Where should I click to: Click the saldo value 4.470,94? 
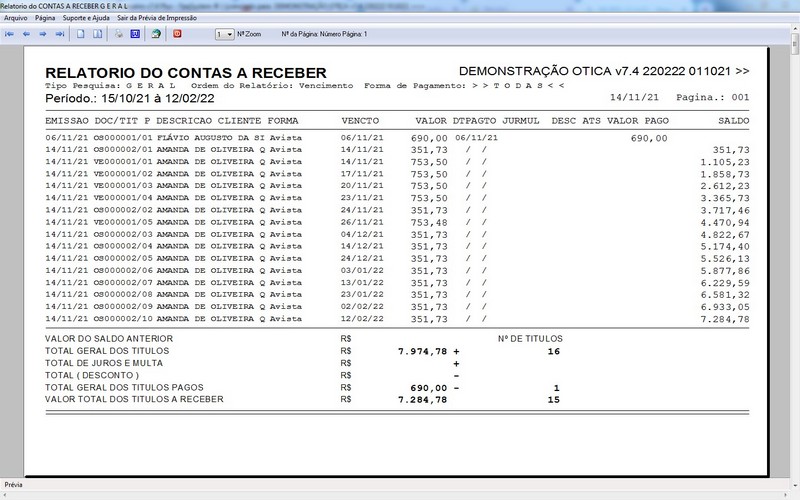(724, 223)
